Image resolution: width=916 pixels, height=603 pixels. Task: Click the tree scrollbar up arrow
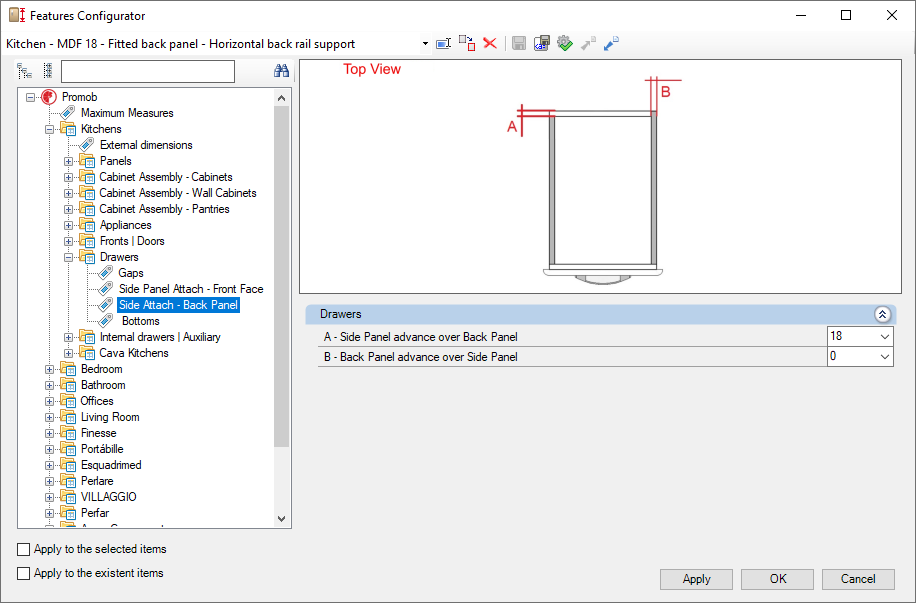[x=282, y=98]
